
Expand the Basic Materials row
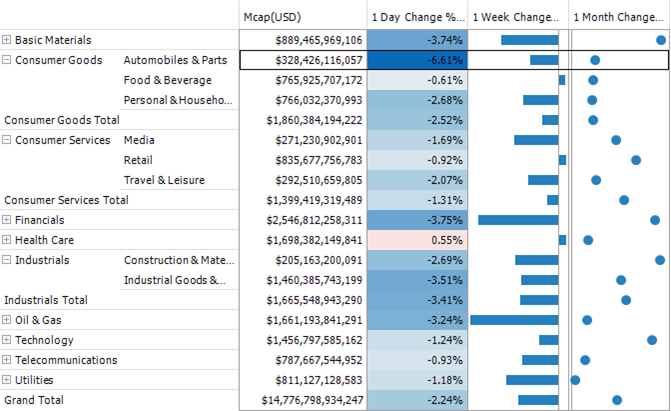pos(8,40)
